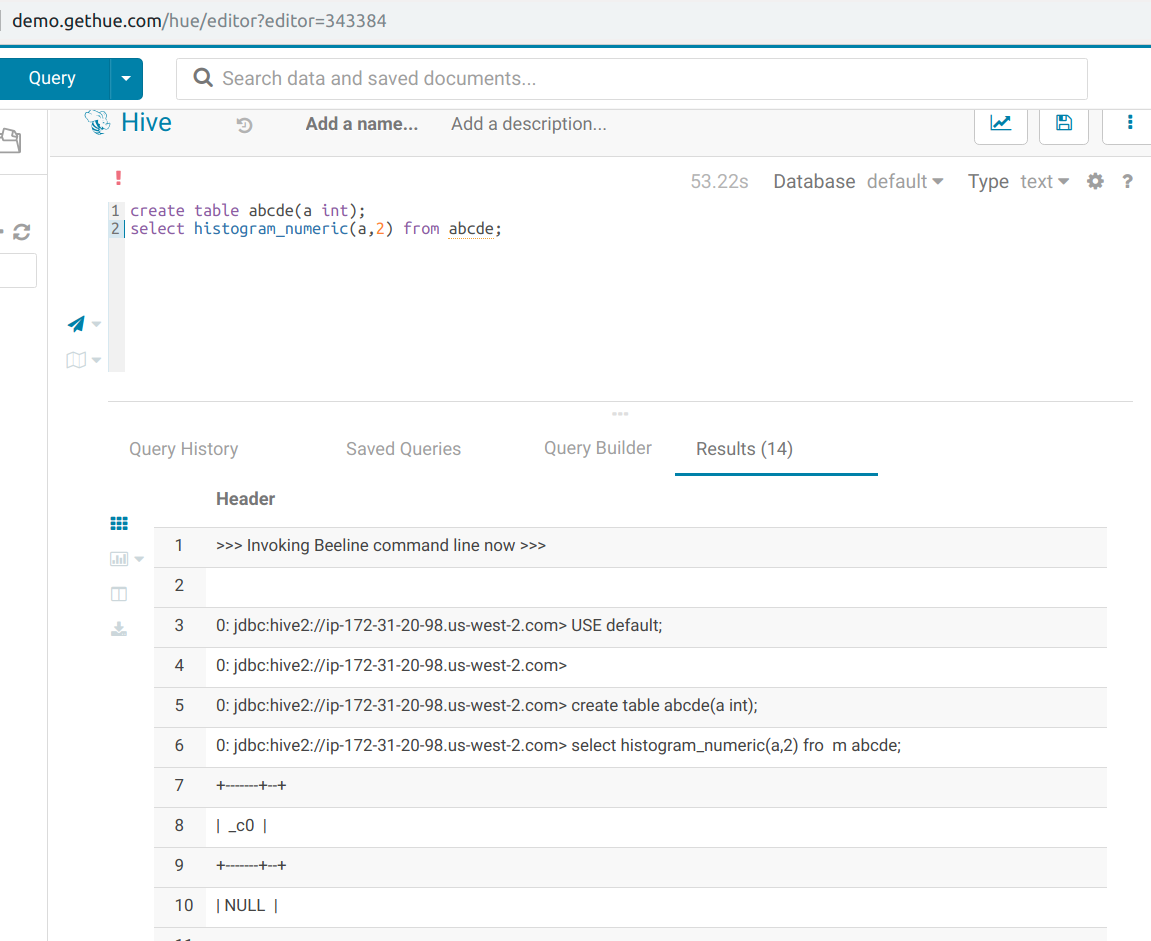Open the Type text dropdown
1151x941 pixels.
[1045, 181]
